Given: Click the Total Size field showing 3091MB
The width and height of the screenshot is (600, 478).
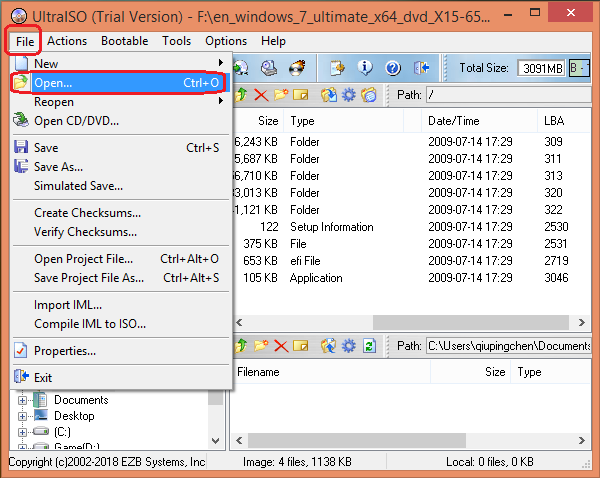Looking at the screenshot, I should (x=541, y=69).
